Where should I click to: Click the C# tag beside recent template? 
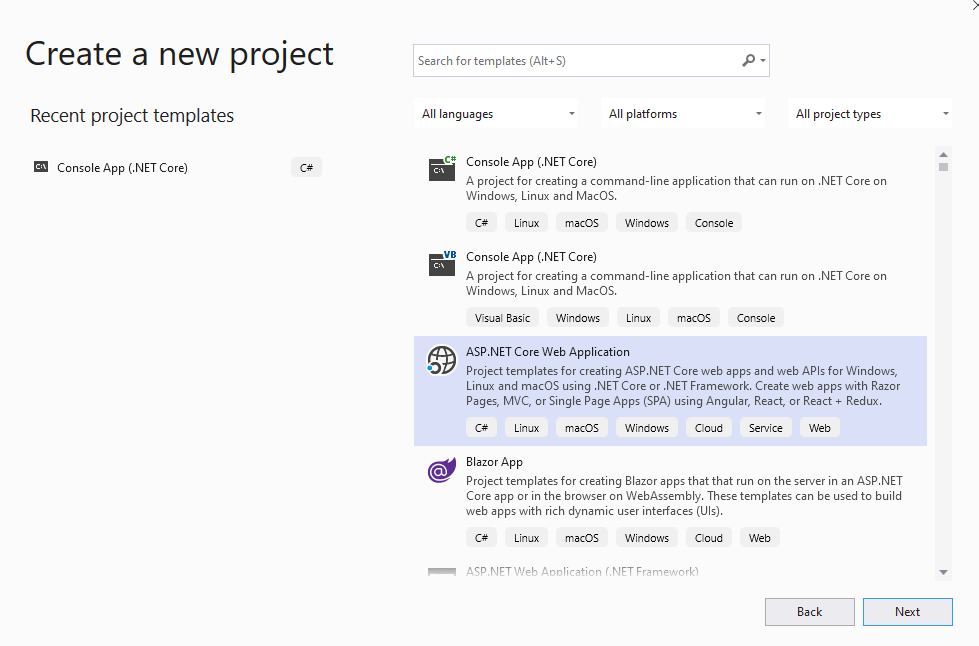pyautogui.click(x=306, y=168)
